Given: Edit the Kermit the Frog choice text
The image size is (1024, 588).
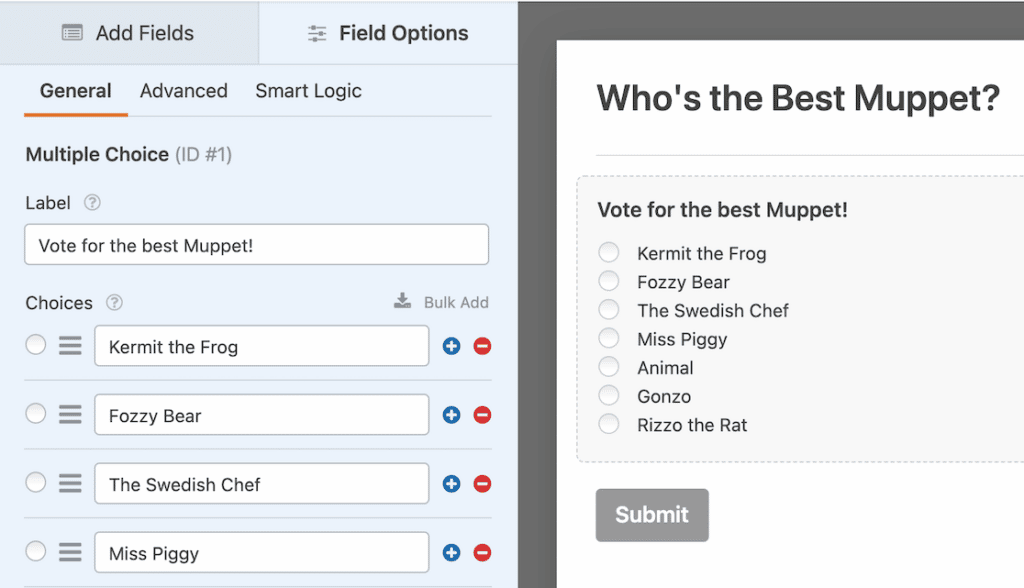Looking at the screenshot, I should (261, 346).
